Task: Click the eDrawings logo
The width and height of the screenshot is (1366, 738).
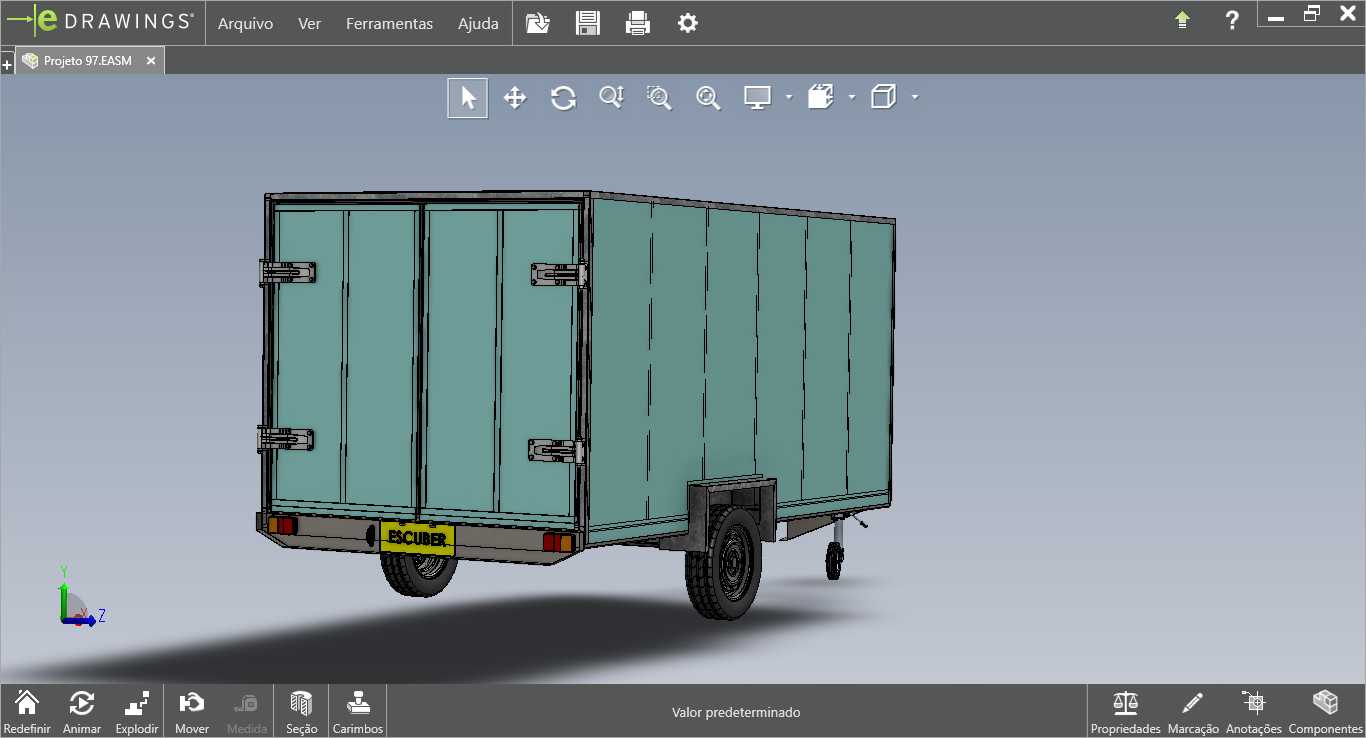Action: (x=100, y=21)
